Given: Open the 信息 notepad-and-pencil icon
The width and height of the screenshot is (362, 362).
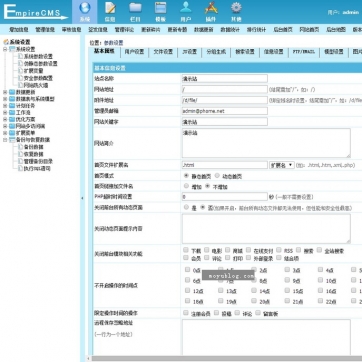Looking at the screenshot, I should click(110, 8).
